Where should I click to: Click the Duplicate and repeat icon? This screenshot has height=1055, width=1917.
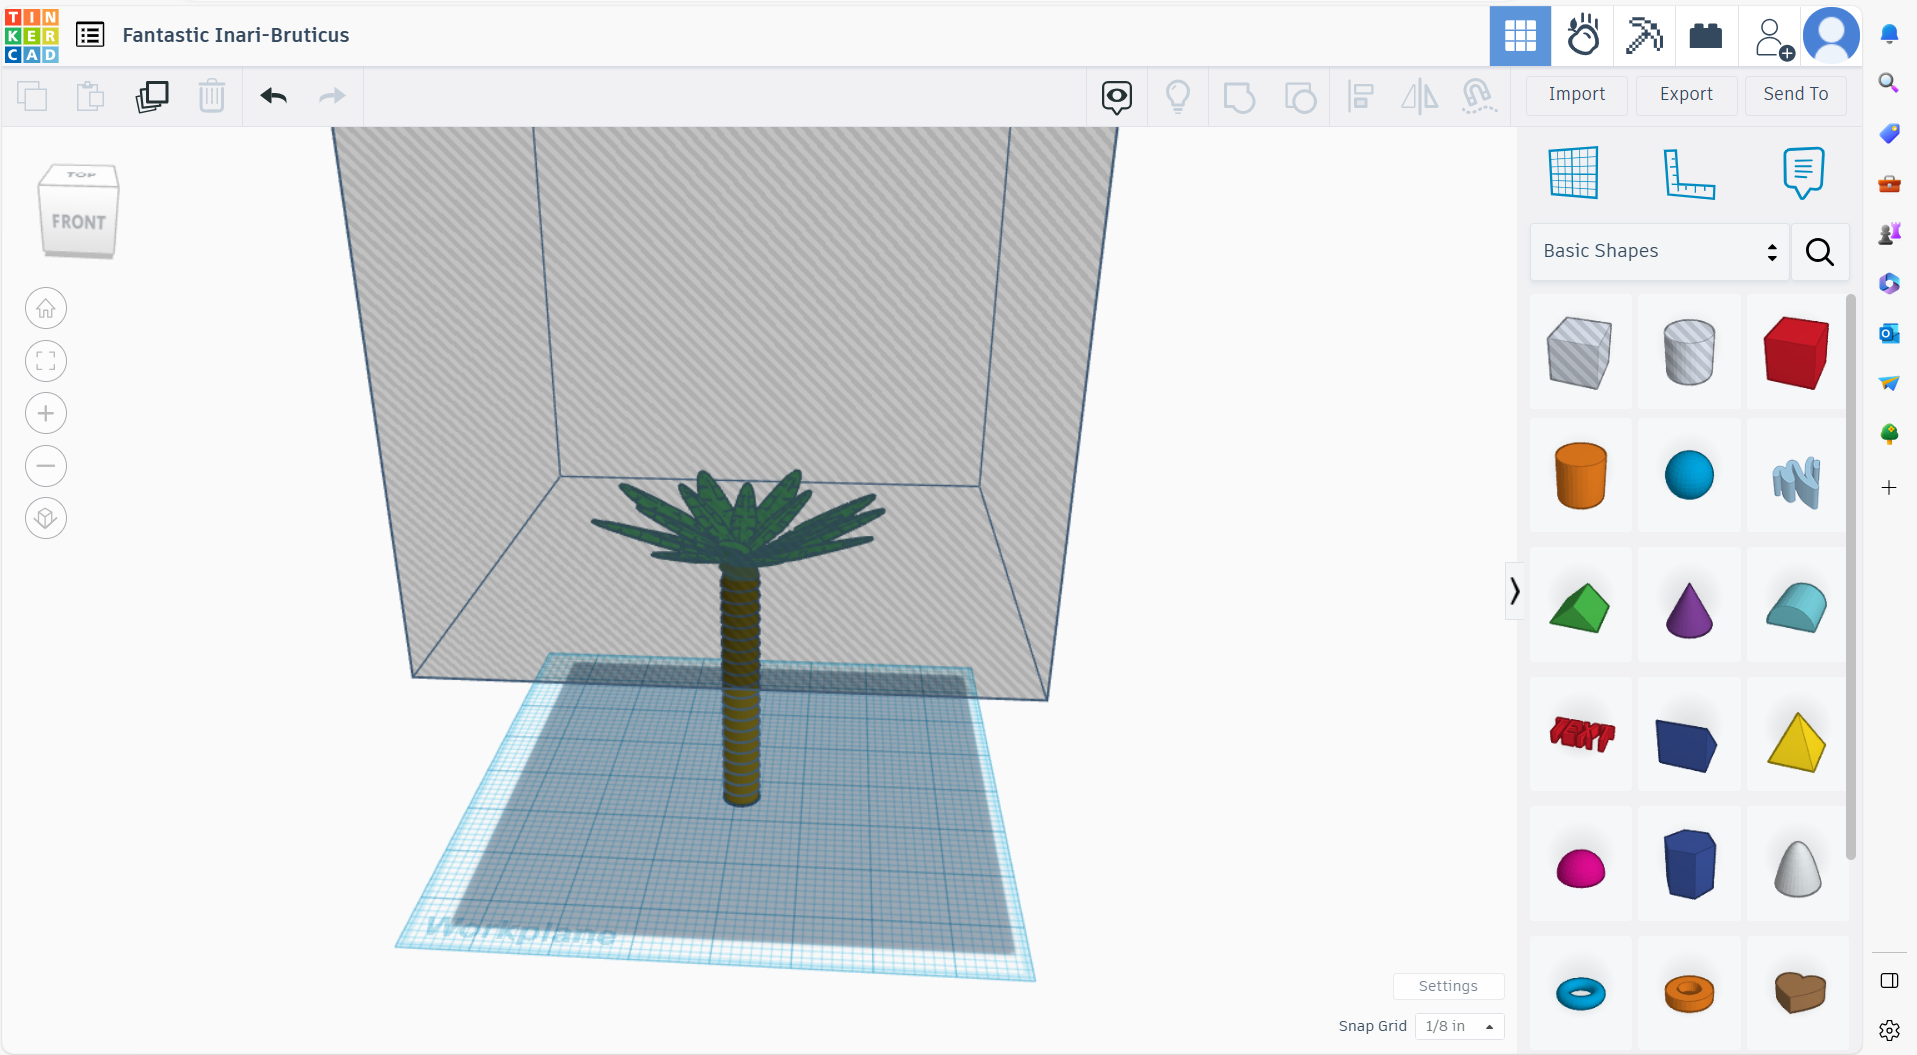152,96
